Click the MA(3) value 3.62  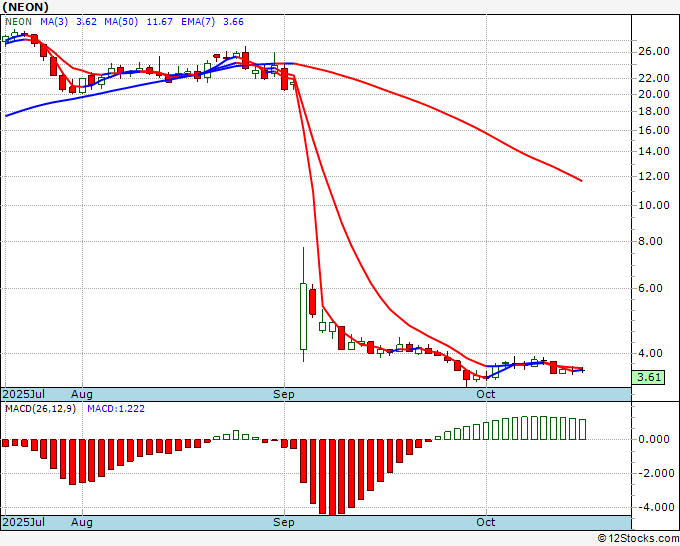point(86,22)
